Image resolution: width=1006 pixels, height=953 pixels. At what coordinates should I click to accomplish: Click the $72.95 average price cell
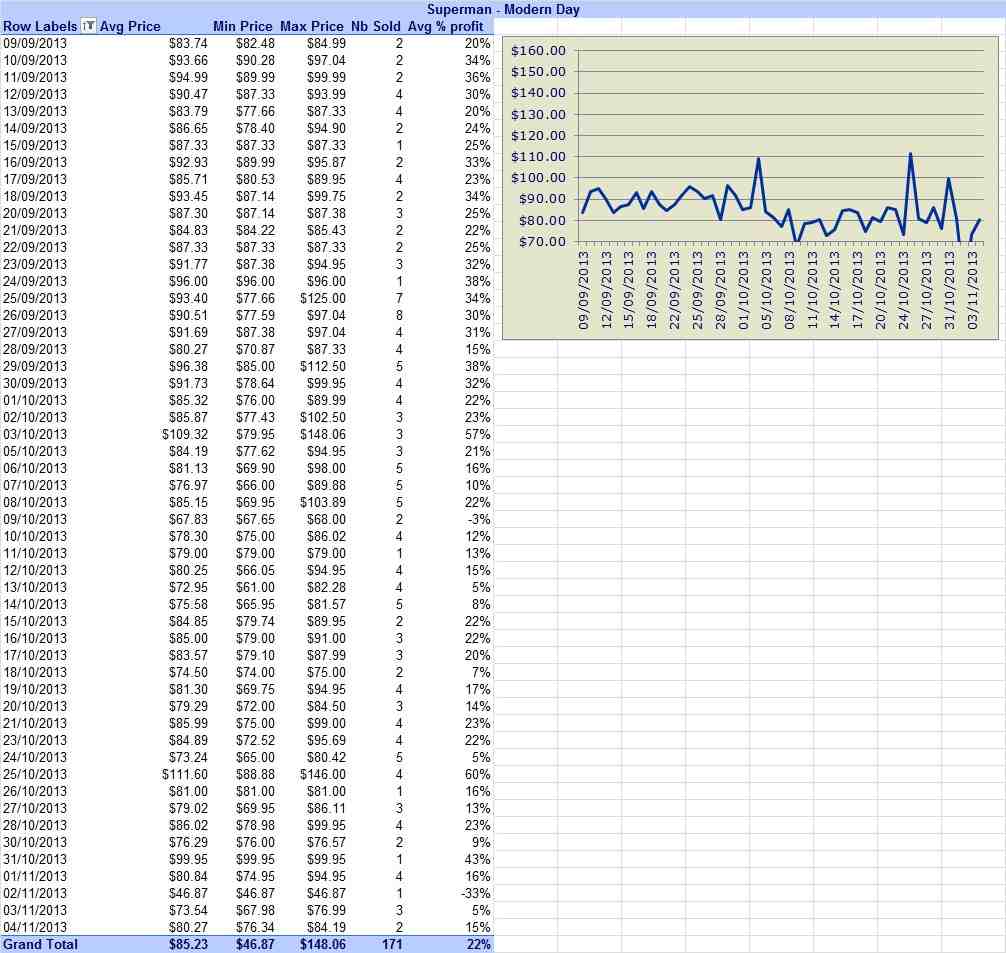(x=188, y=587)
